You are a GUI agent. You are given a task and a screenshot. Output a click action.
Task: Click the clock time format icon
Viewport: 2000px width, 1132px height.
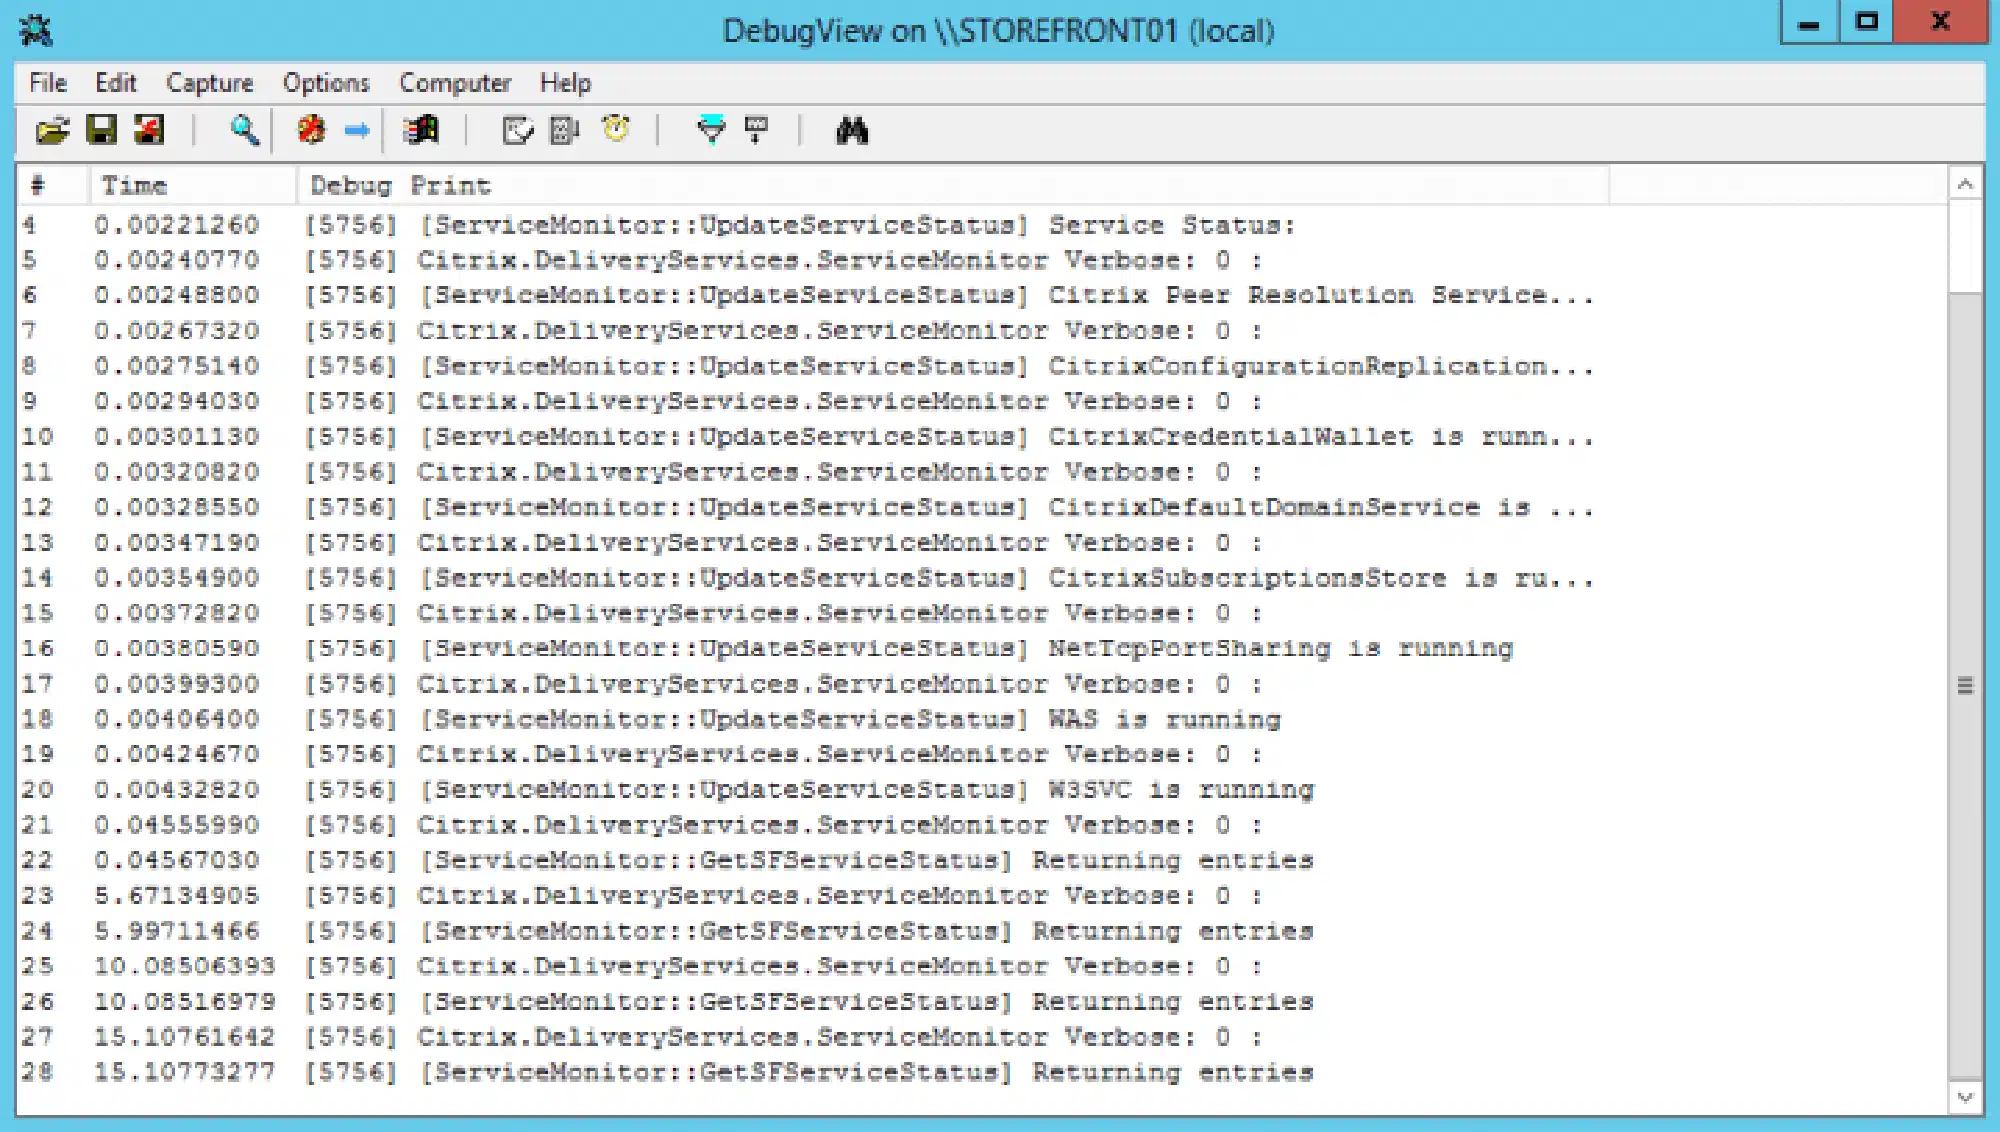tap(616, 129)
